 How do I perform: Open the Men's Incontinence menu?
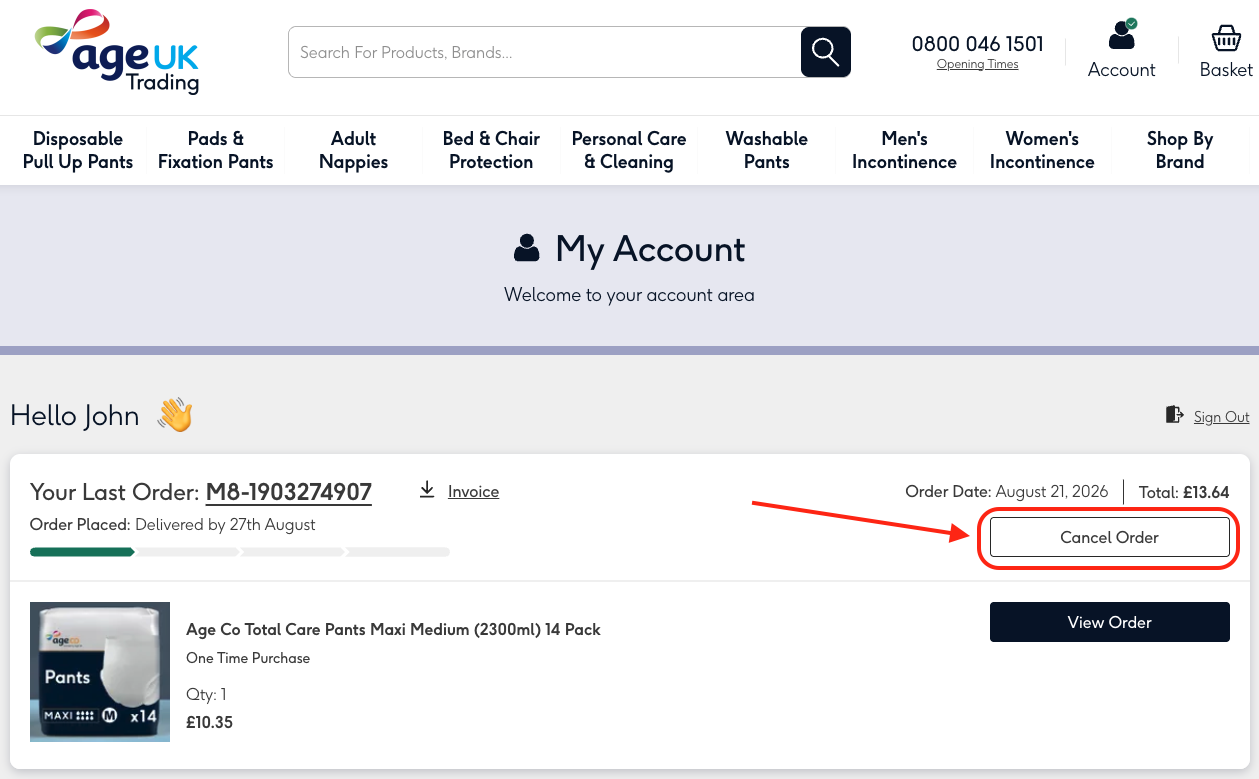click(904, 150)
